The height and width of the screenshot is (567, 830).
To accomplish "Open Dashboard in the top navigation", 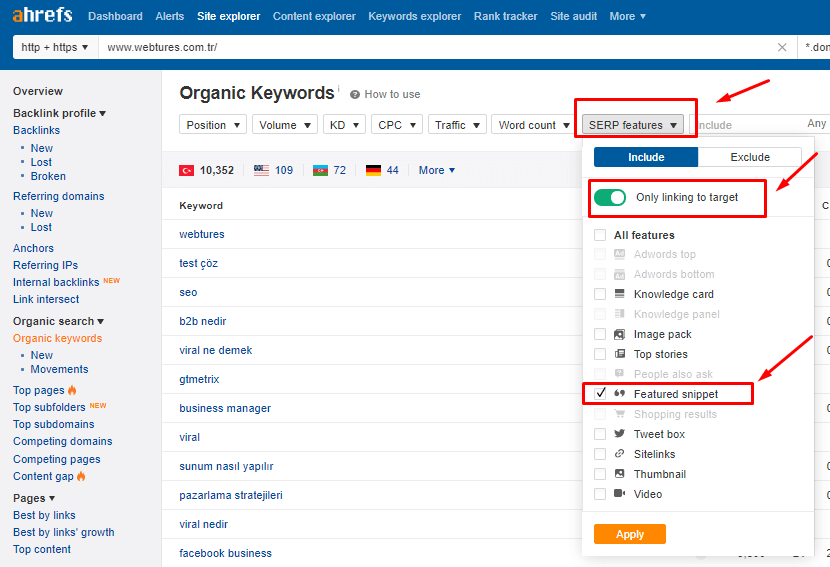I will 115,16.
